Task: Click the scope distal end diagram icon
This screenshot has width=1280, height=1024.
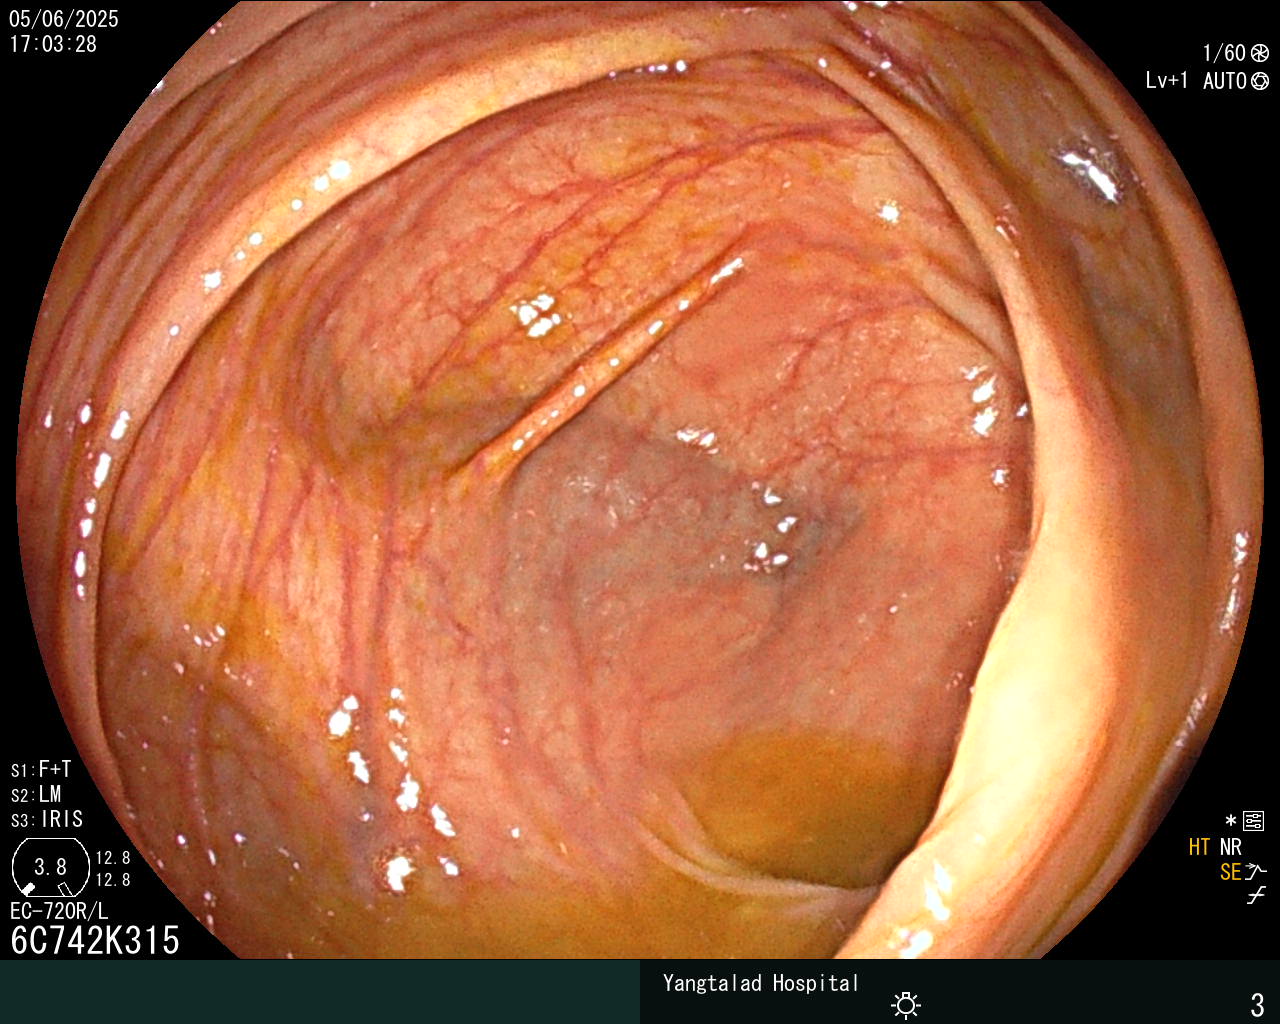Action: [50, 867]
